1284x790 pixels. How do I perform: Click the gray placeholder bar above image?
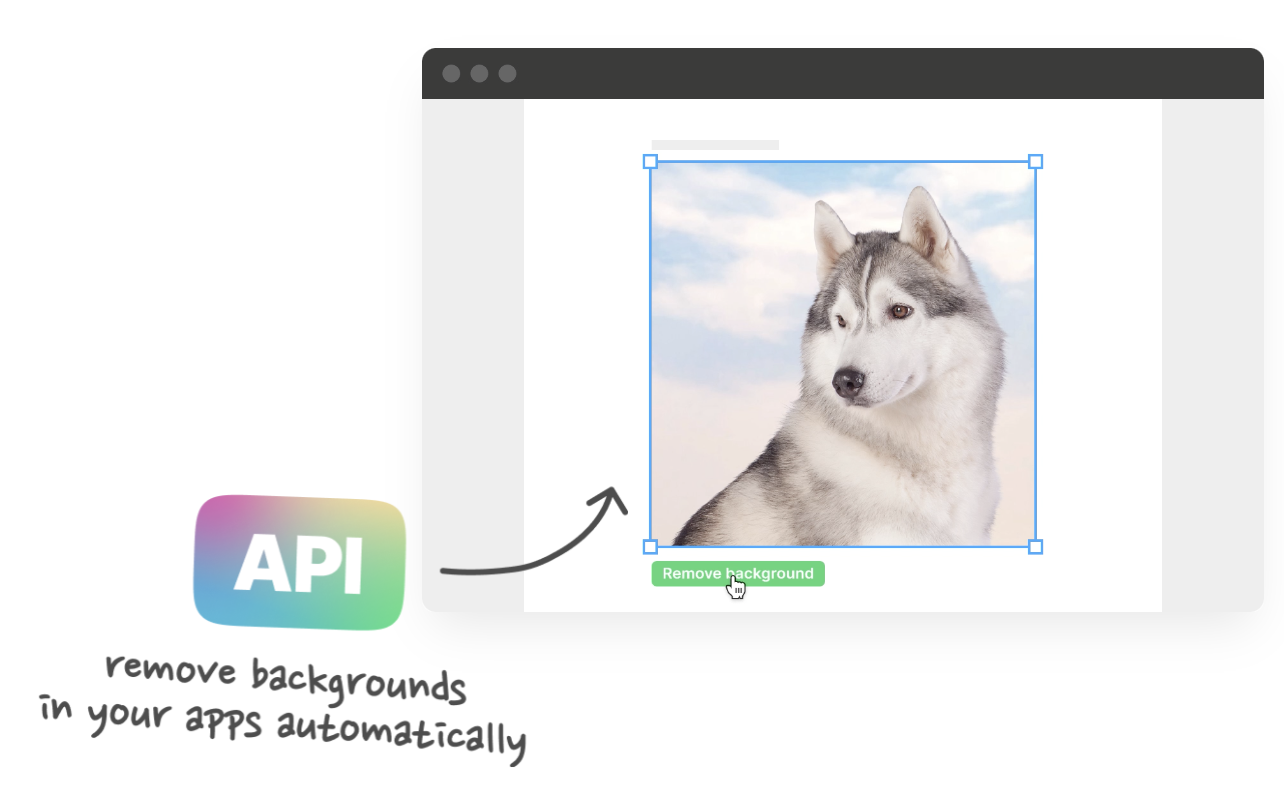[714, 143]
